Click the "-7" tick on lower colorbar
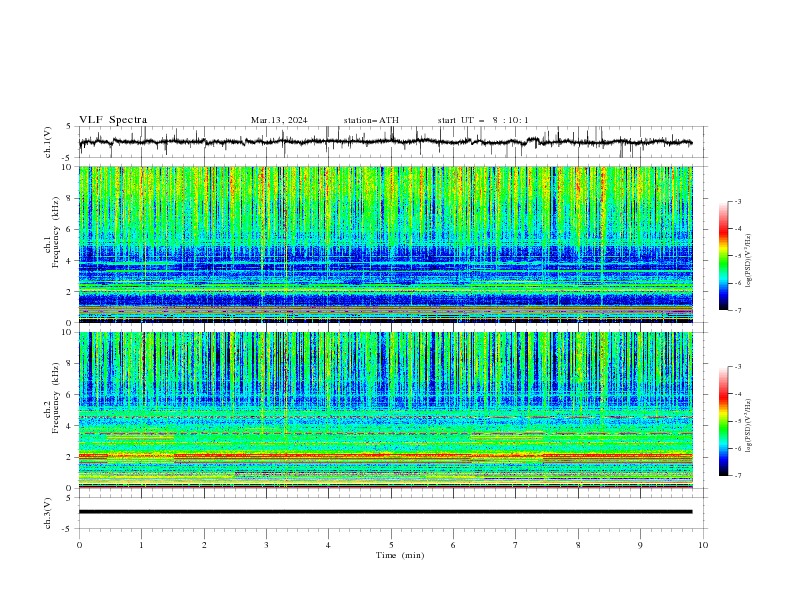The height and width of the screenshot is (612, 792). (x=737, y=475)
